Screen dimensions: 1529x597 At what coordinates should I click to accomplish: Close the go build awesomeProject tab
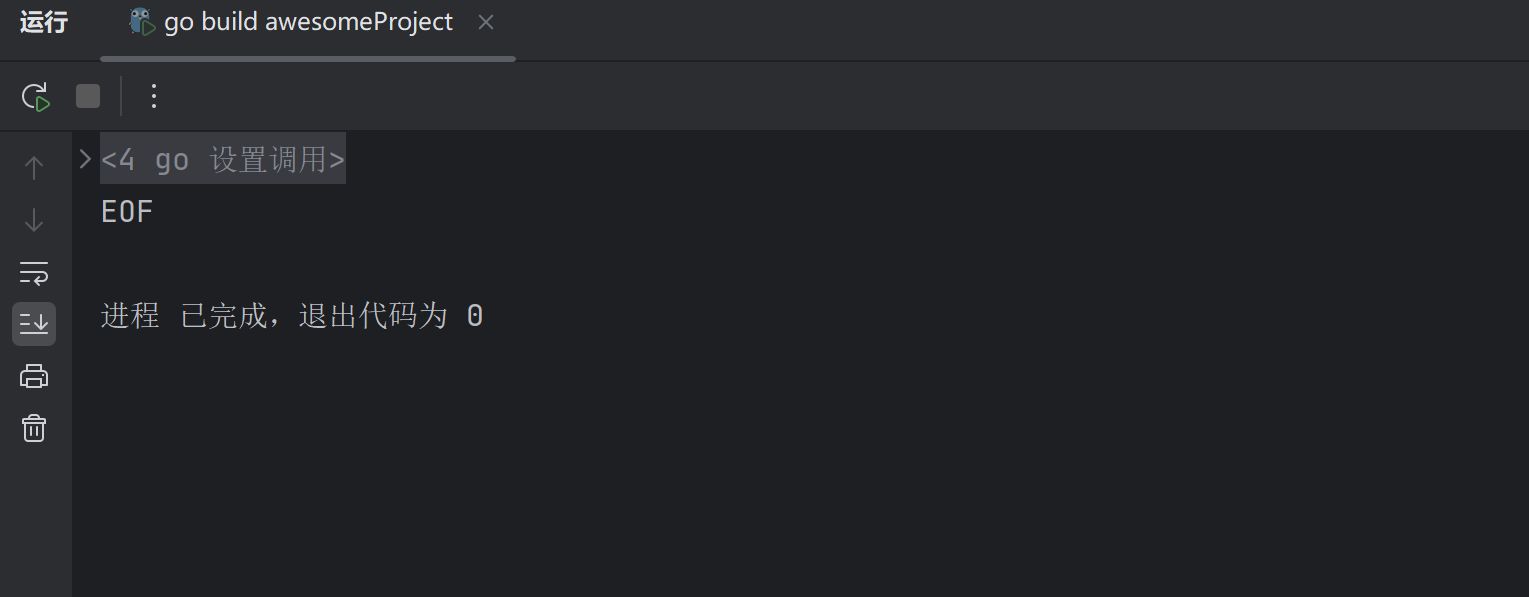pyautogui.click(x=486, y=22)
